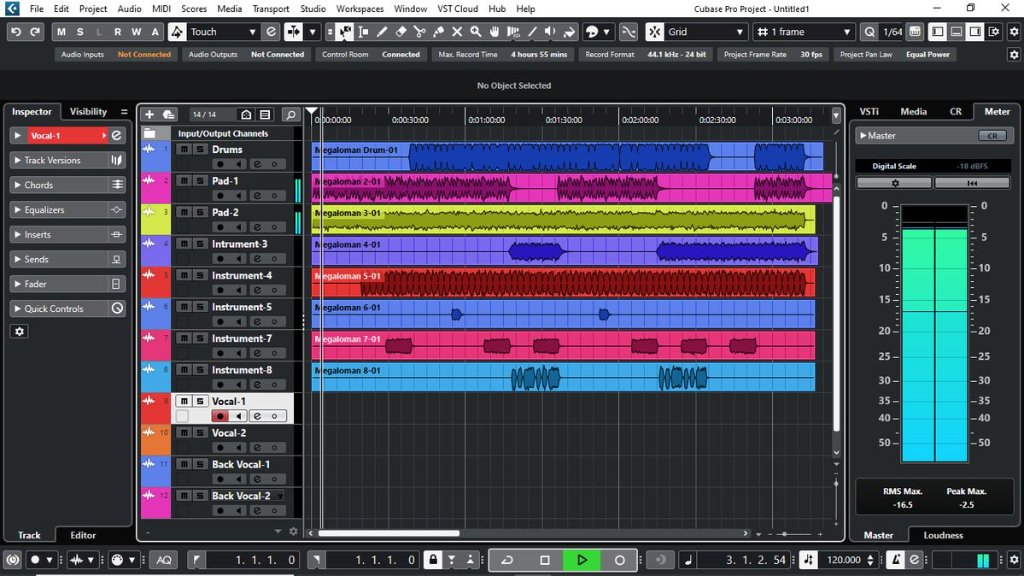Click the Loudness tab in meter panel
Image resolution: width=1024 pixels, height=576 pixels.
coord(943,535)
